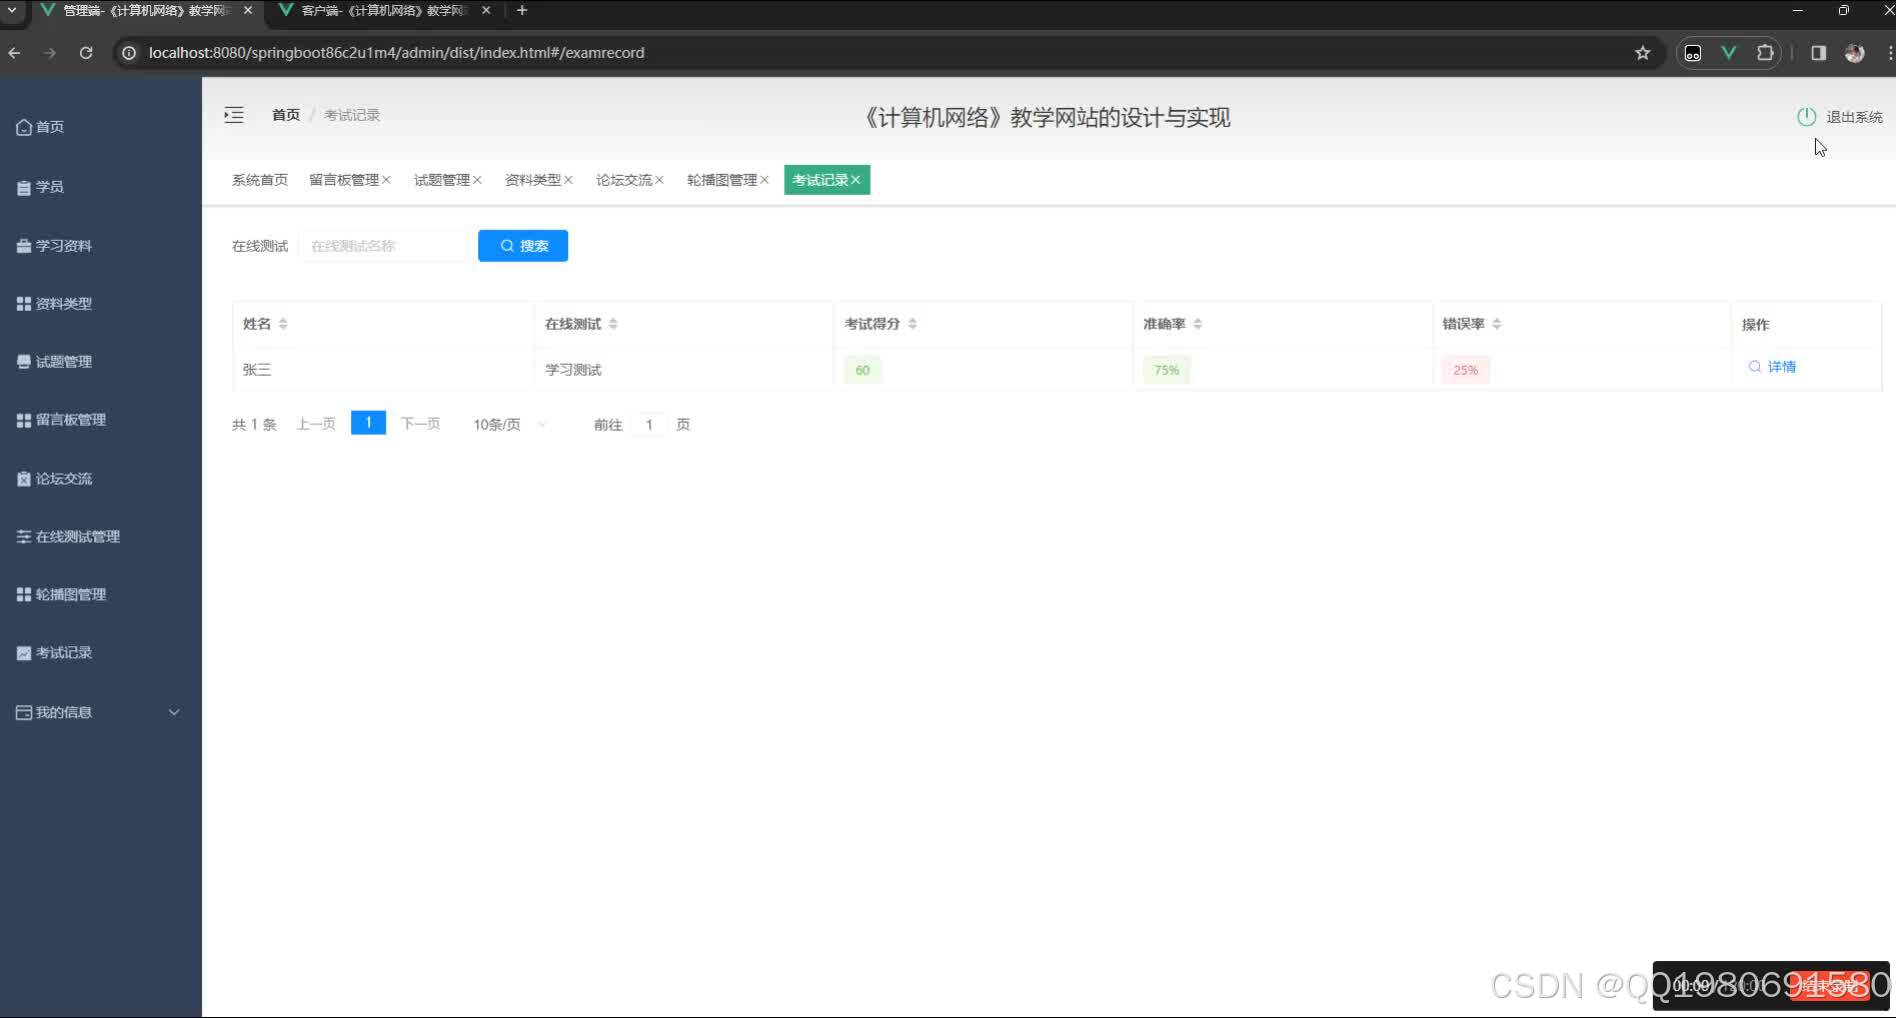Image resolution: width=1896 pixels, height=1018 pixels.
Task: Click the browser back arrow
Action: [x=15, y=53]
